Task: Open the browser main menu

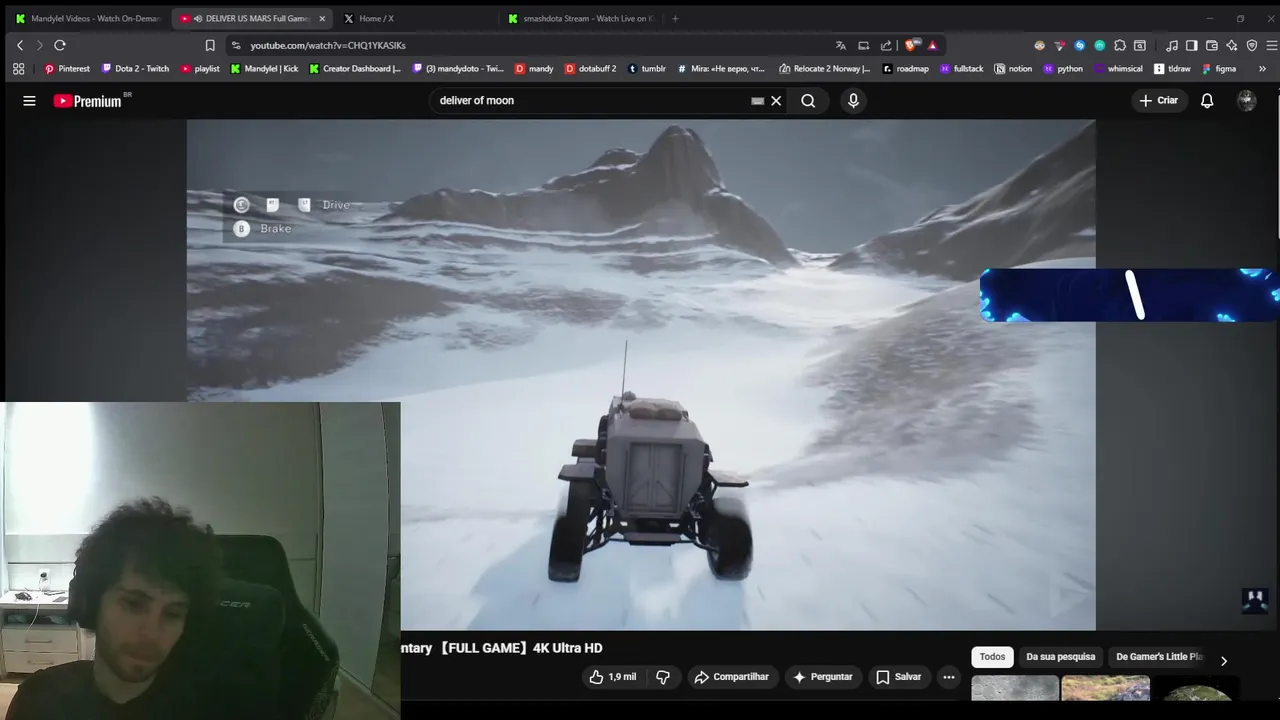Action: [x=1272, y=45]
